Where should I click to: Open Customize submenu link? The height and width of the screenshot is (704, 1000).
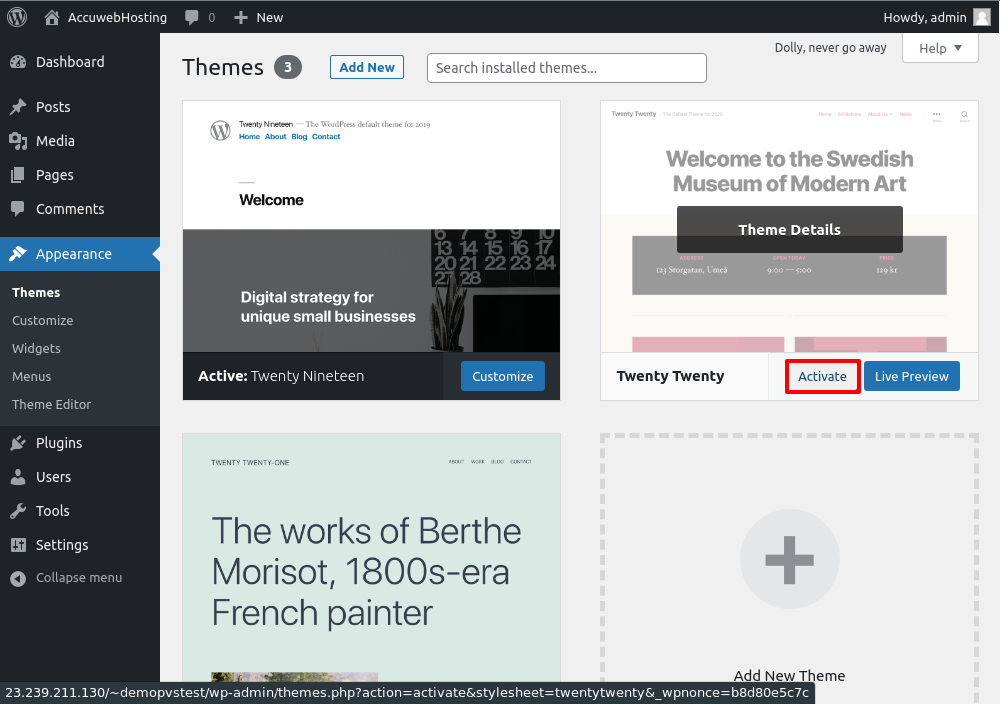pos(43,320)
